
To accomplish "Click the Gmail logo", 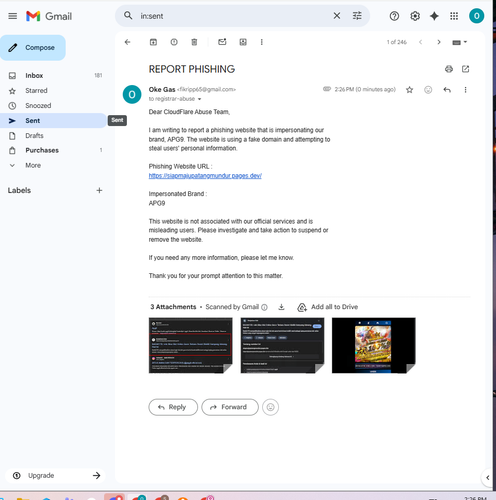I will [x=49, y=16].
